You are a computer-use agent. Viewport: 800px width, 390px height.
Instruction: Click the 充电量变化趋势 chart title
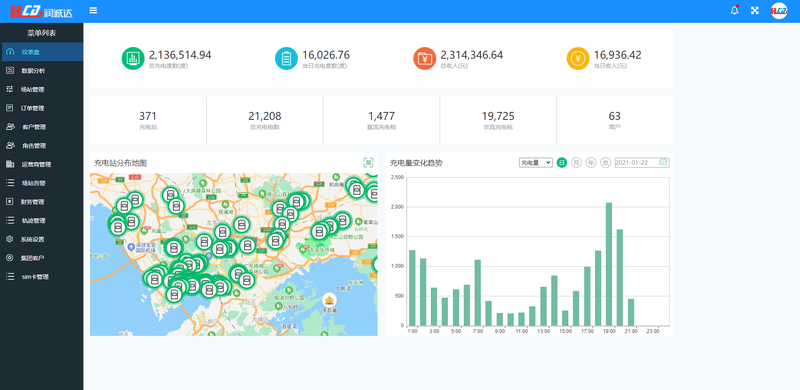(416, 163)
